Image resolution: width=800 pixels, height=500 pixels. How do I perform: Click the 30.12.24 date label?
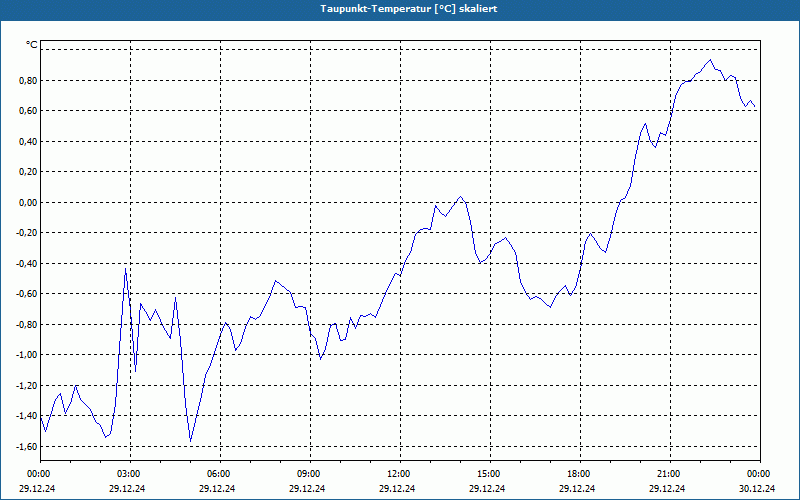757,488
